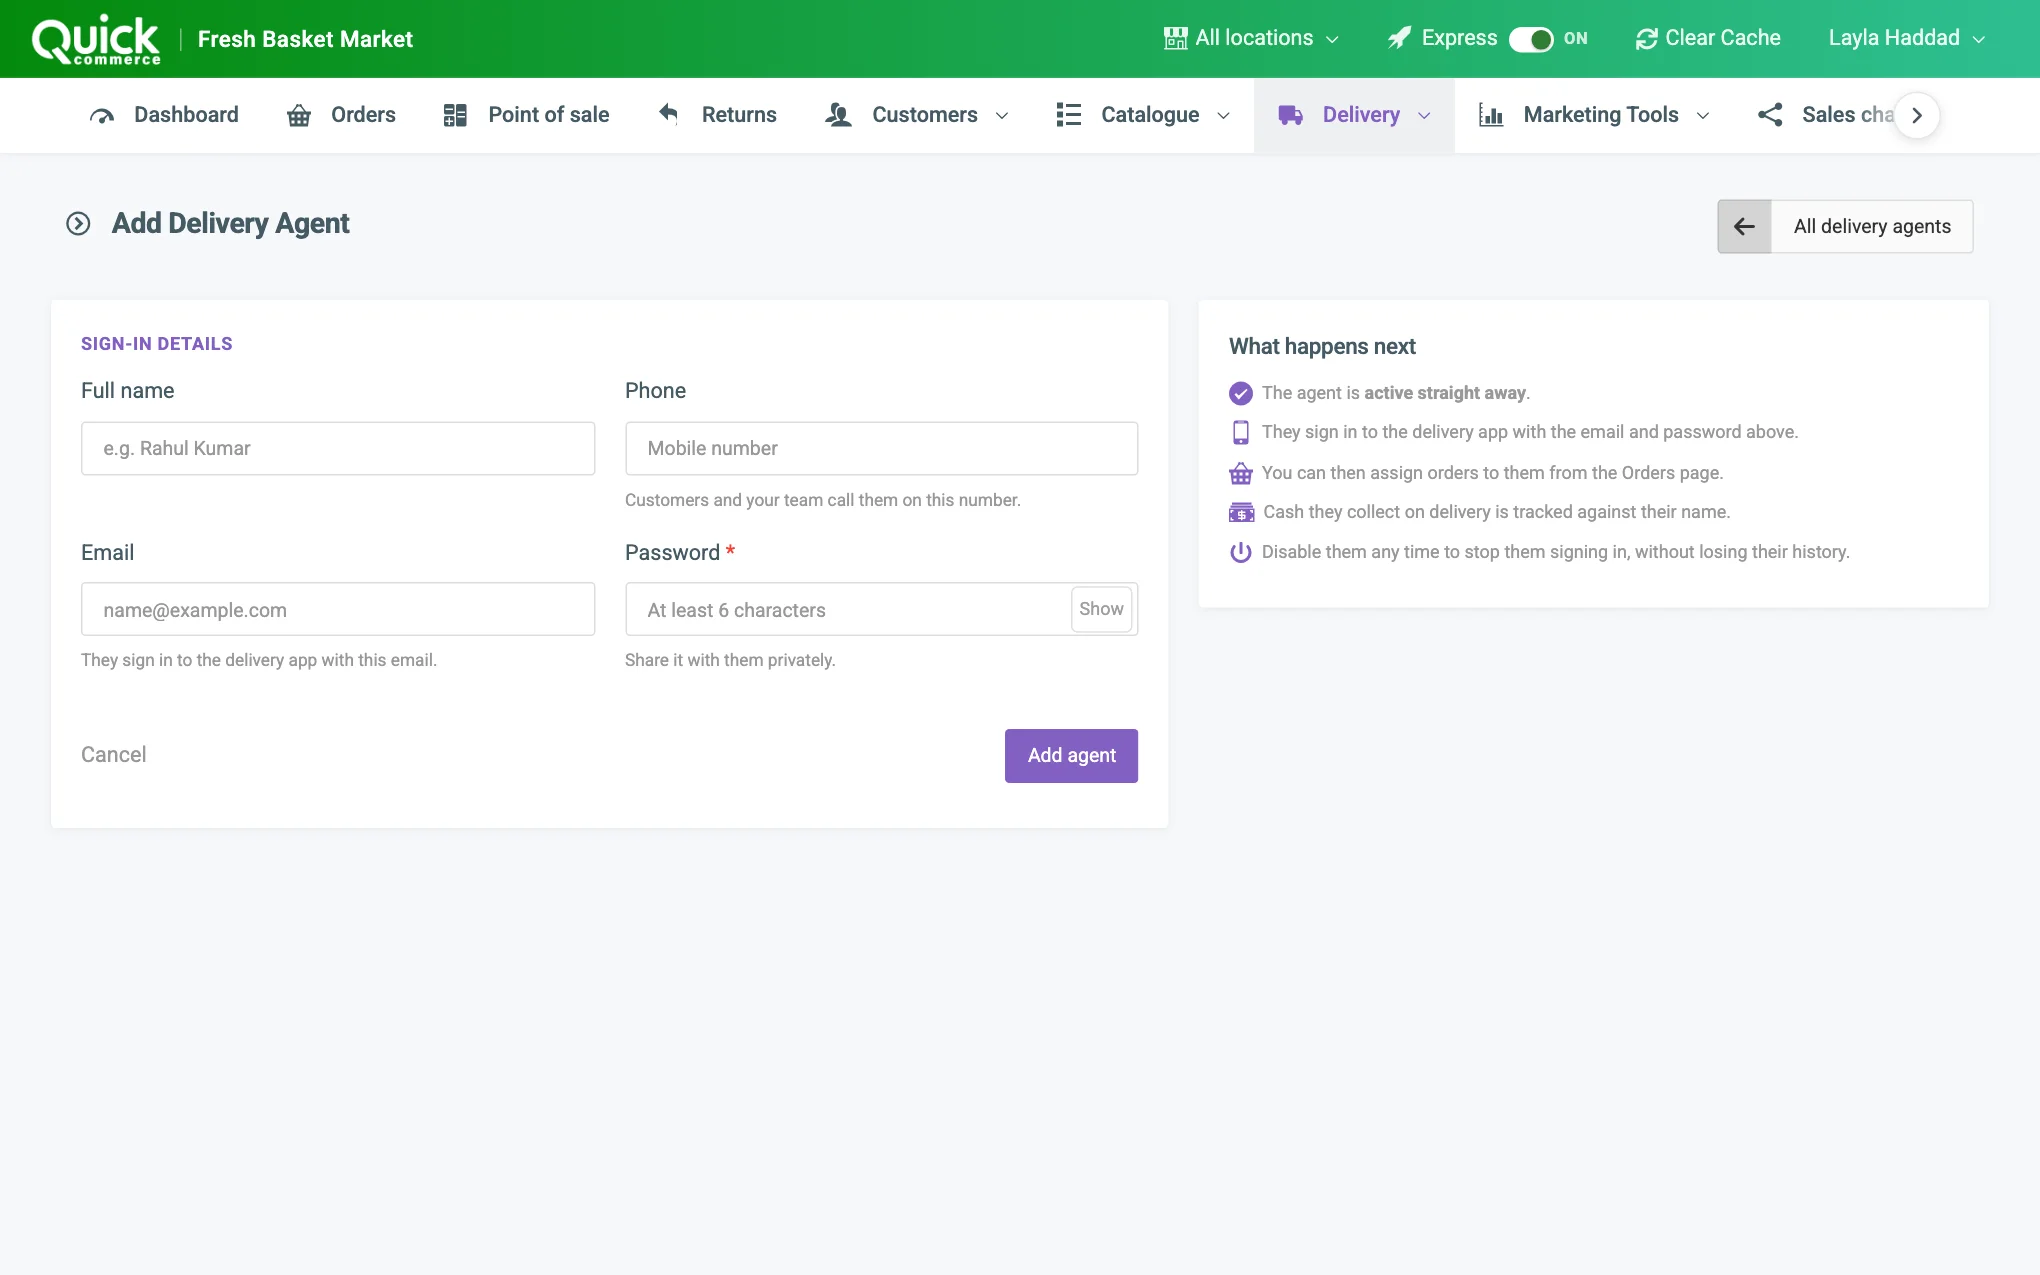Click the Customers person icon

click(x=838, y=115)
